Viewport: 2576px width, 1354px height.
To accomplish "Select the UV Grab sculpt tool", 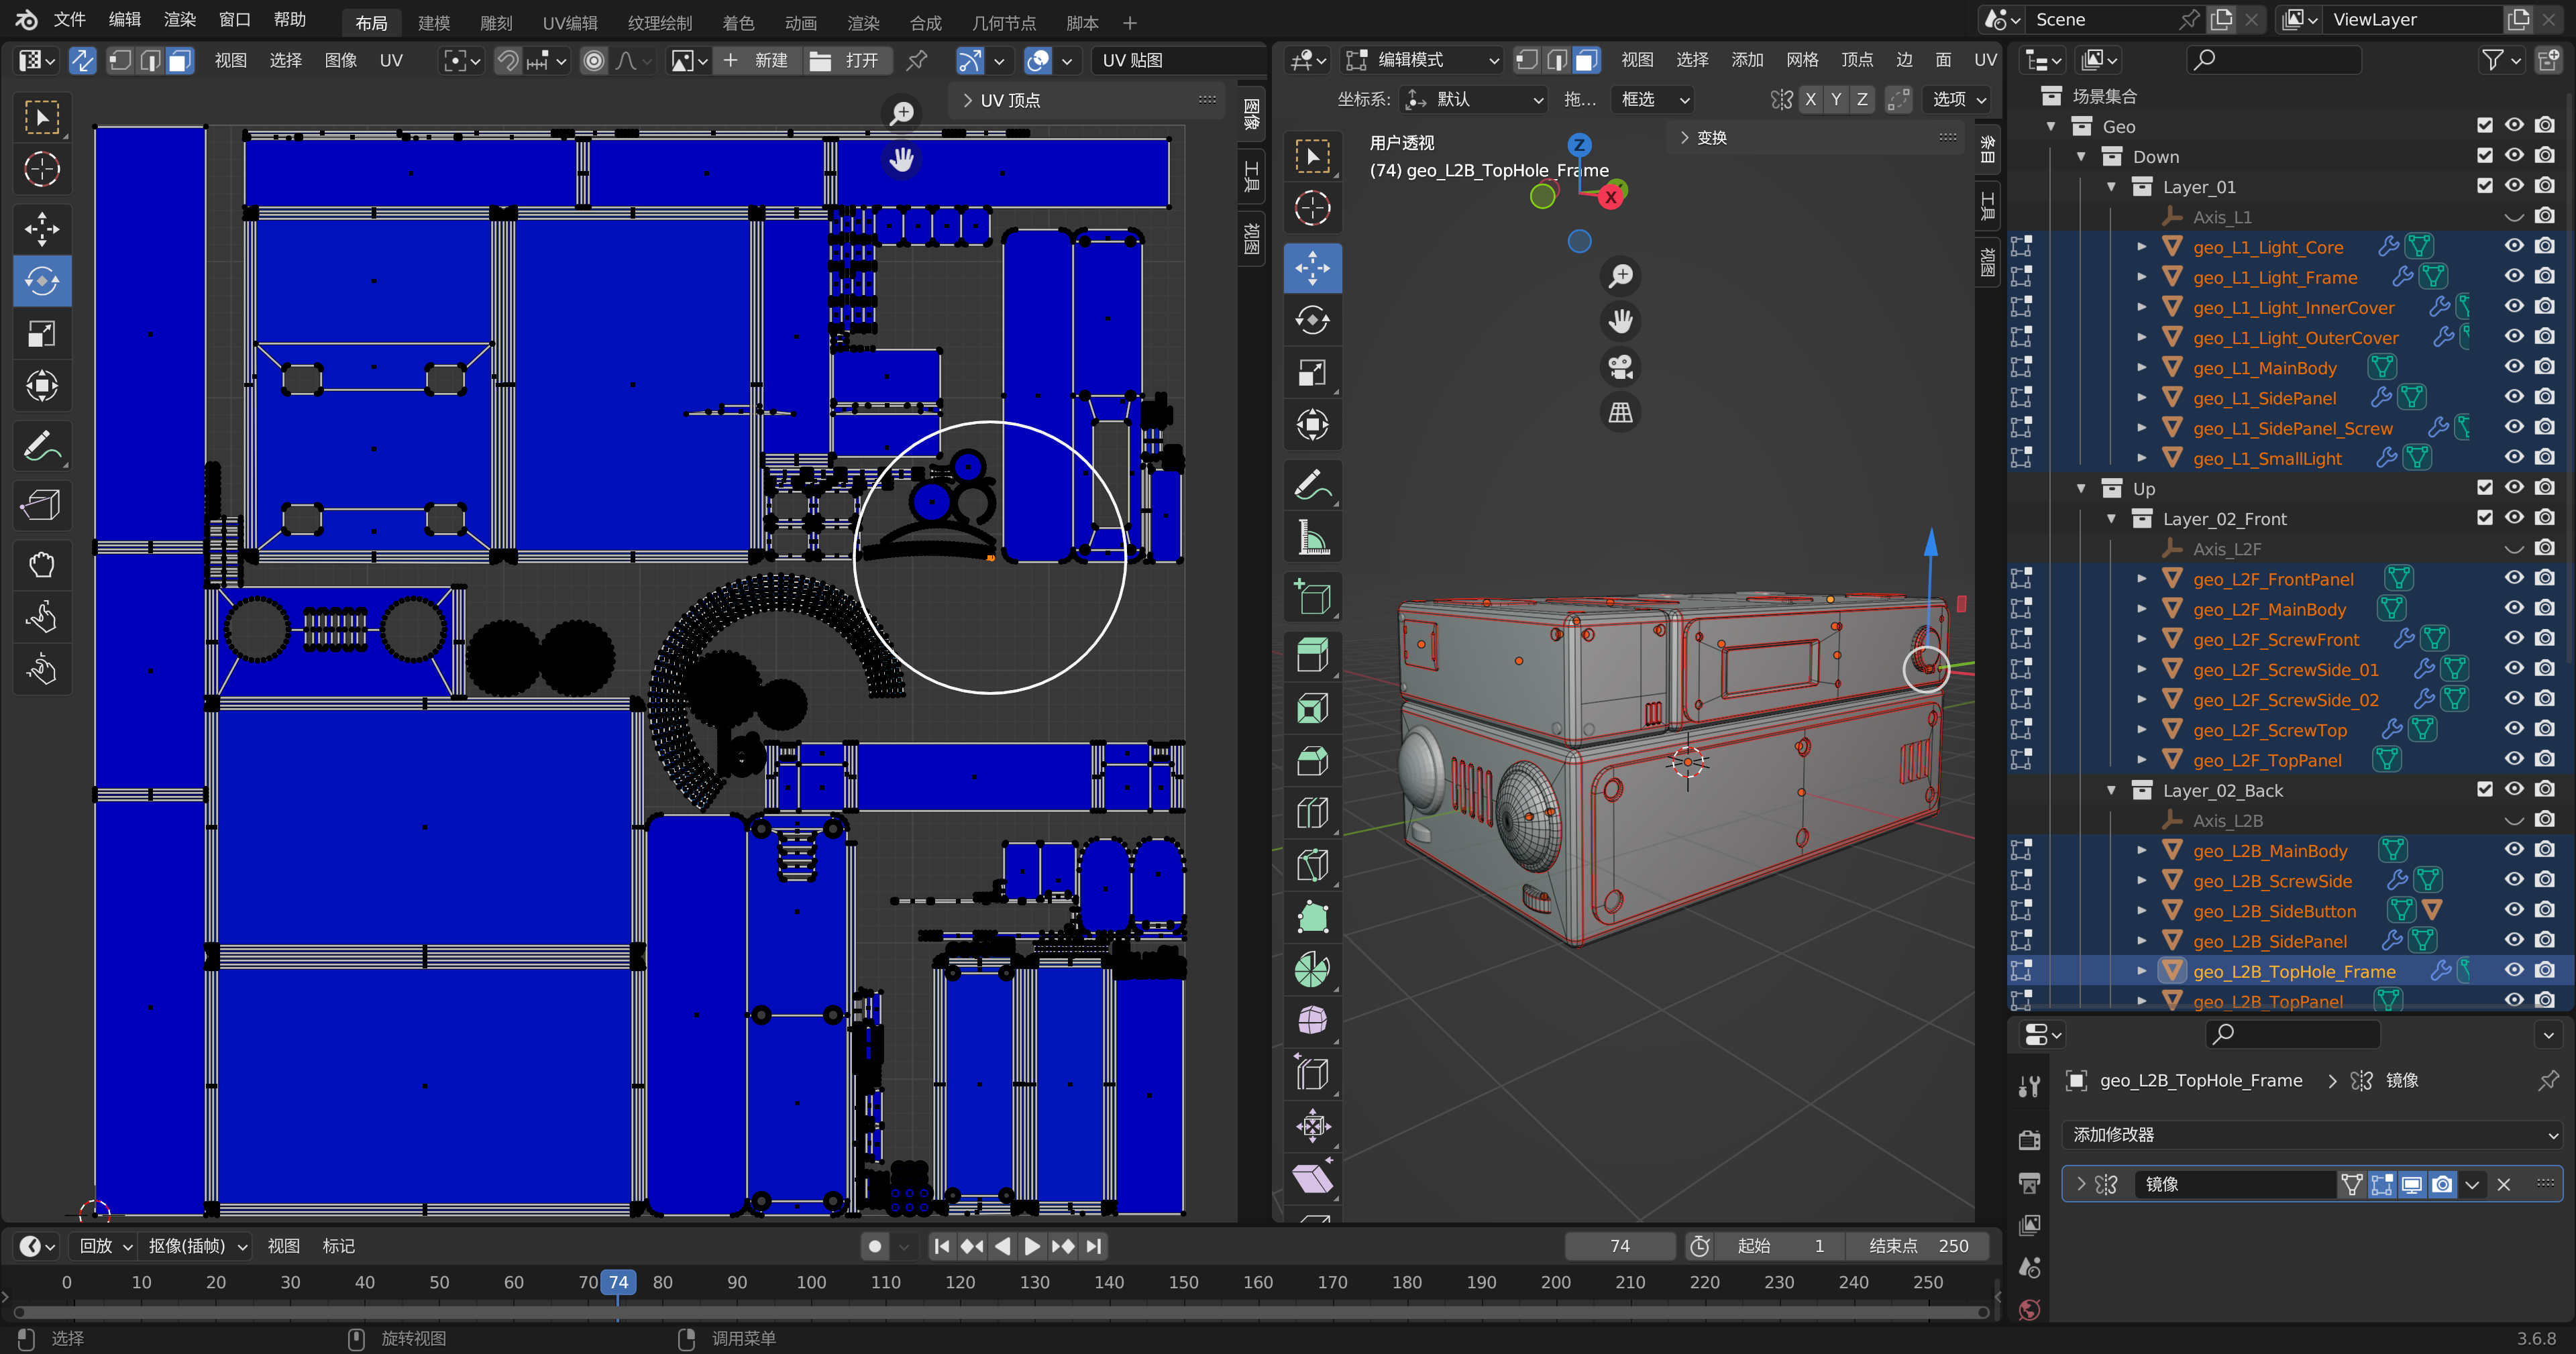I will point(41,564).
